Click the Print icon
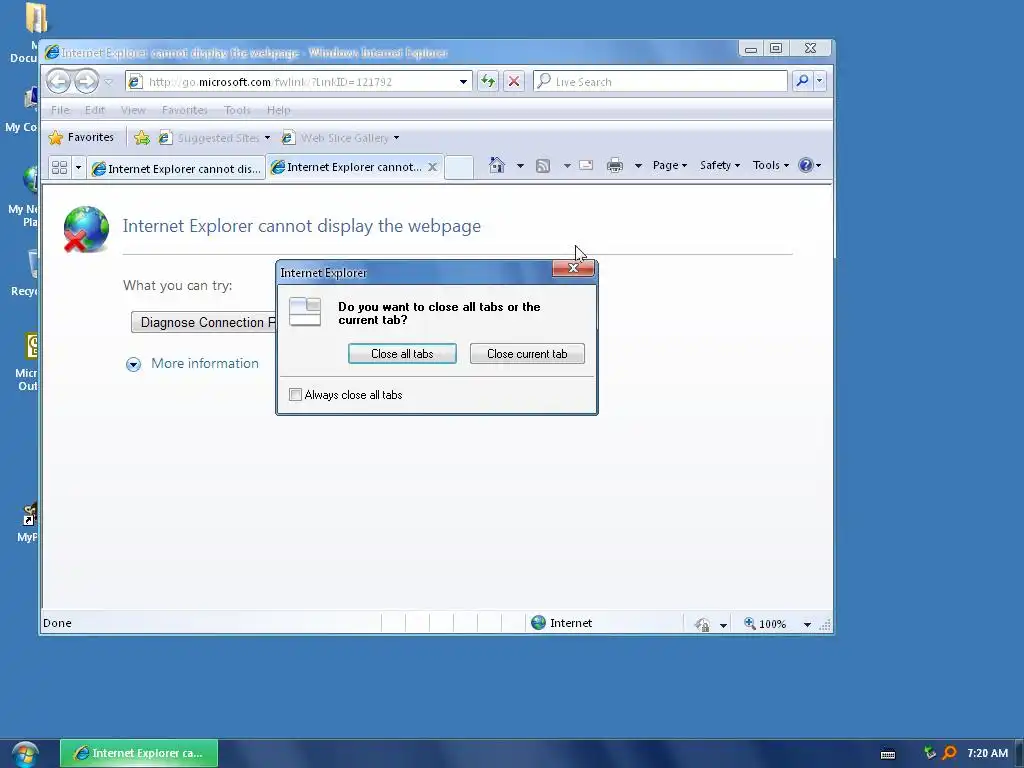 click(615, 165)
